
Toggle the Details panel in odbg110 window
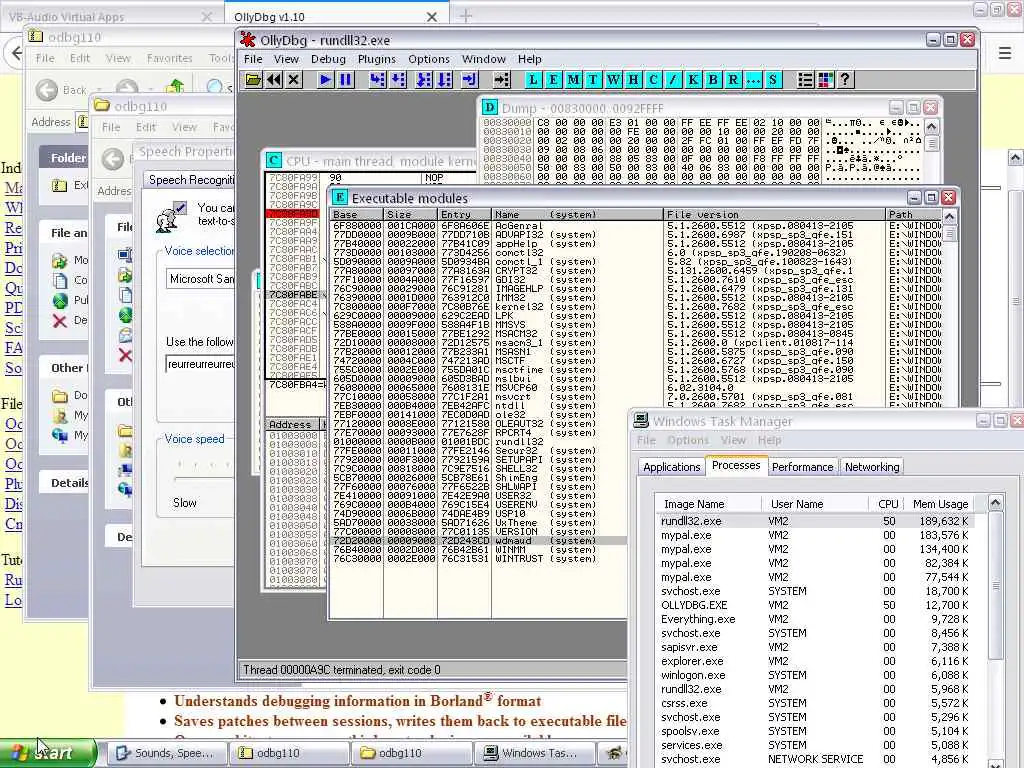[64, 483]
